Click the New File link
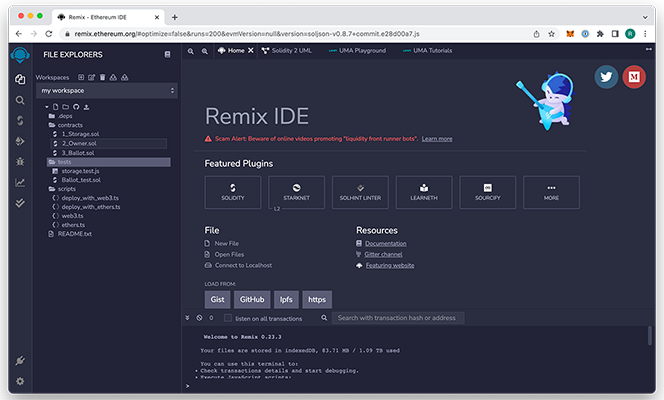664x400 pixels. (227, 243)
